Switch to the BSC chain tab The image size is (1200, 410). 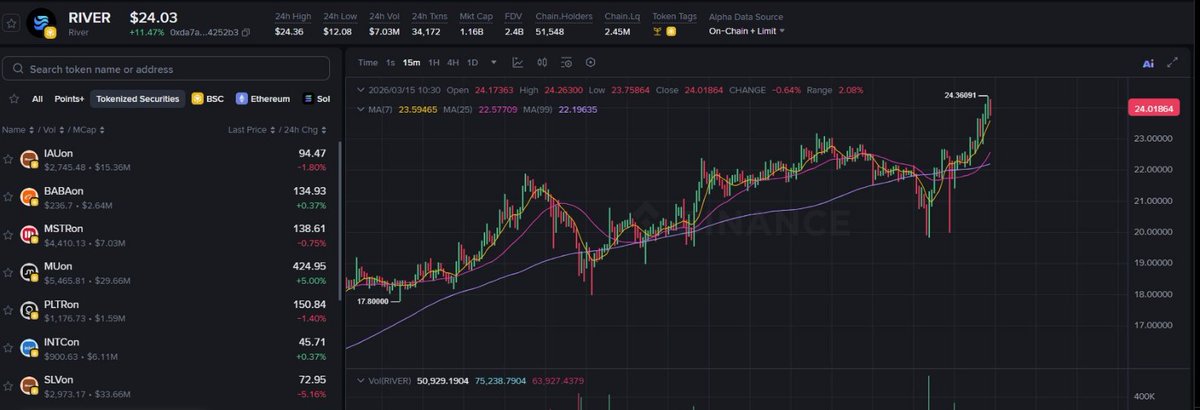[x=206, y=99]
